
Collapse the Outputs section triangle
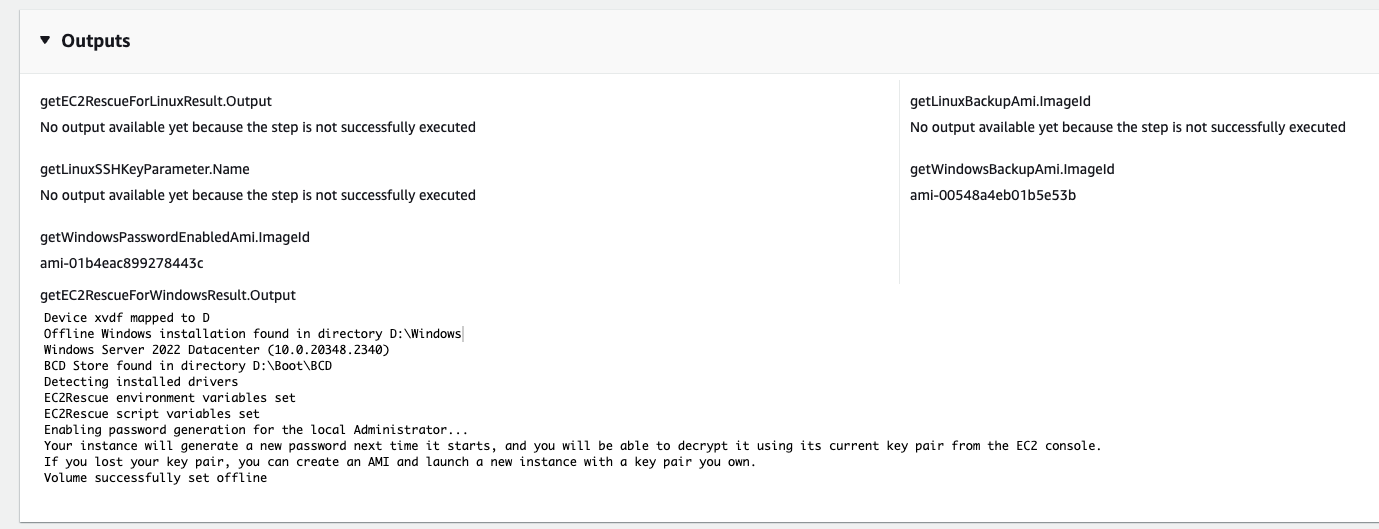click(45, 41)
